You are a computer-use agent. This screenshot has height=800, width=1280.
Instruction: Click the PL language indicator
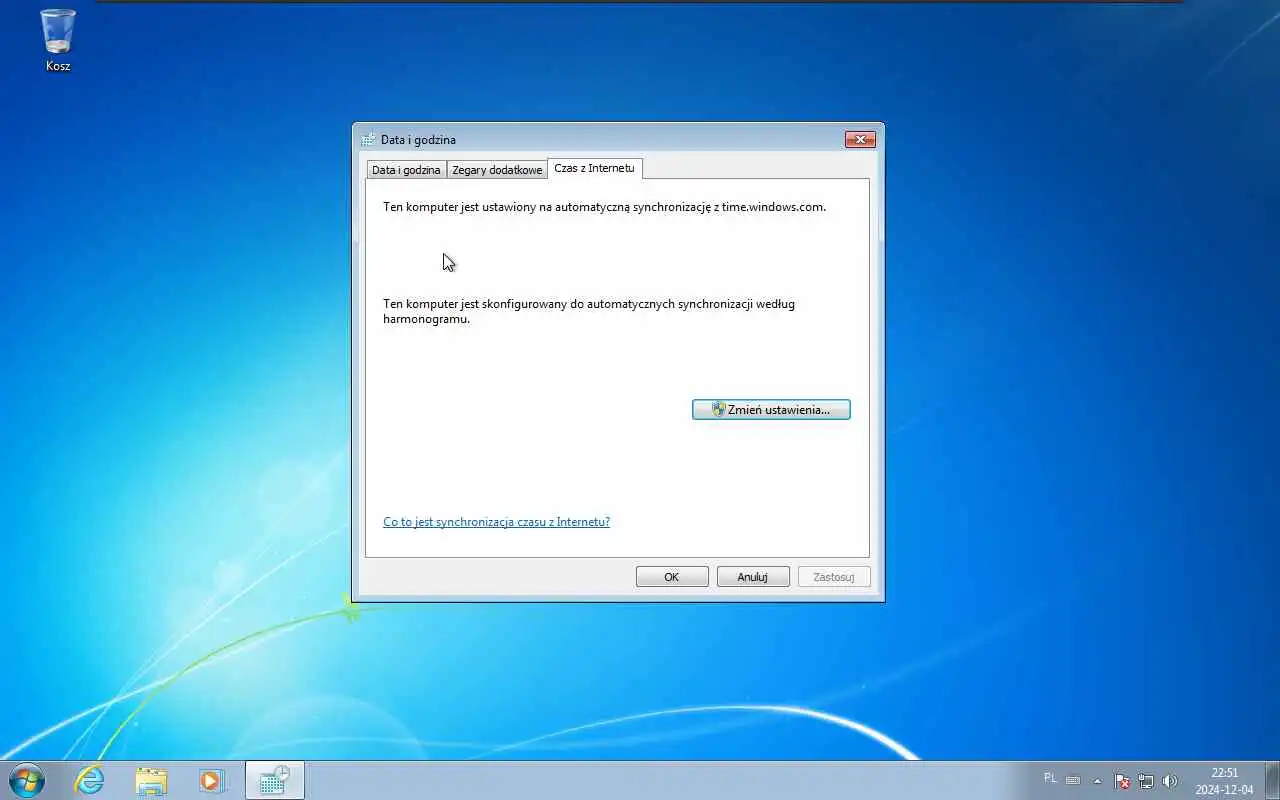click(x=1050, y=778)
